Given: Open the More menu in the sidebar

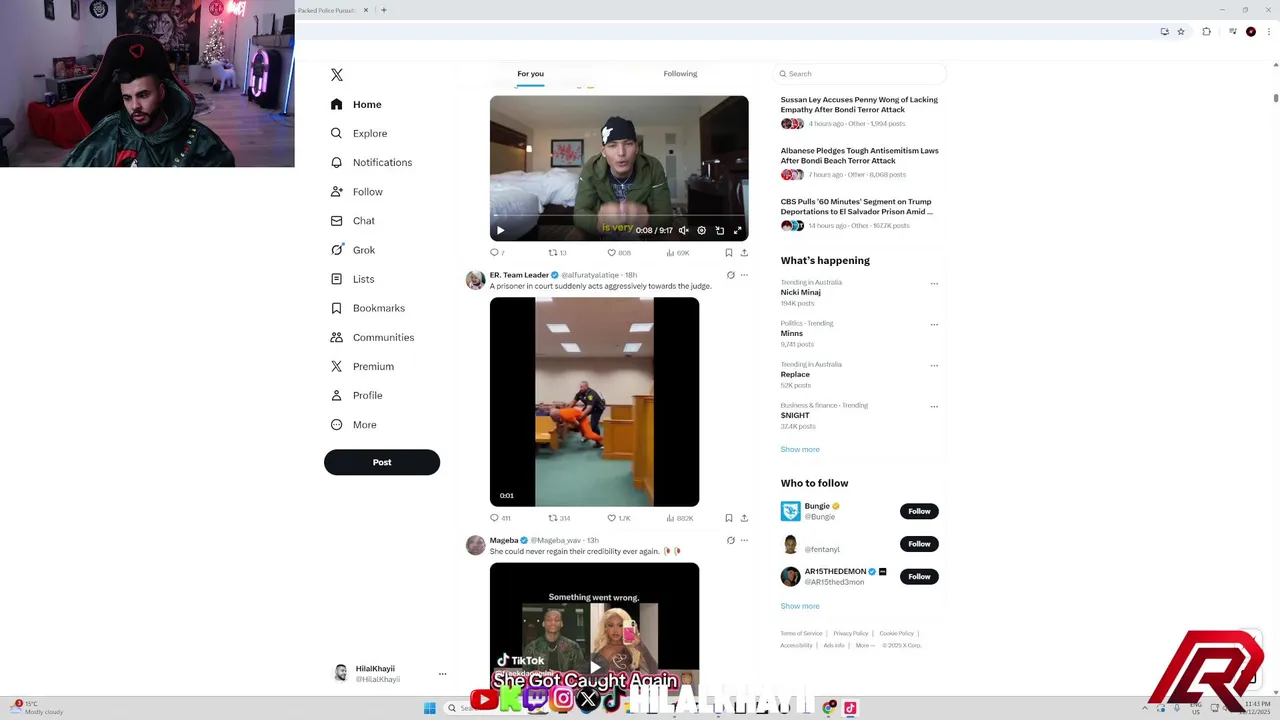Looking at the screenshot, I should pos(353,425).
